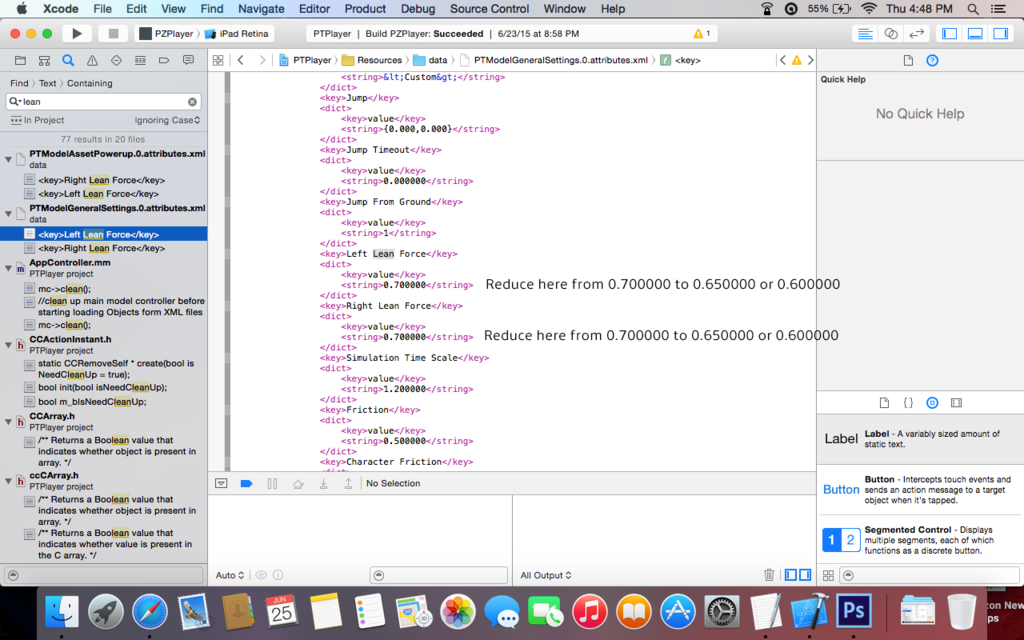Click the search field containing lean
Viewport: 1024px width, 640px height.
coord(104,102)
